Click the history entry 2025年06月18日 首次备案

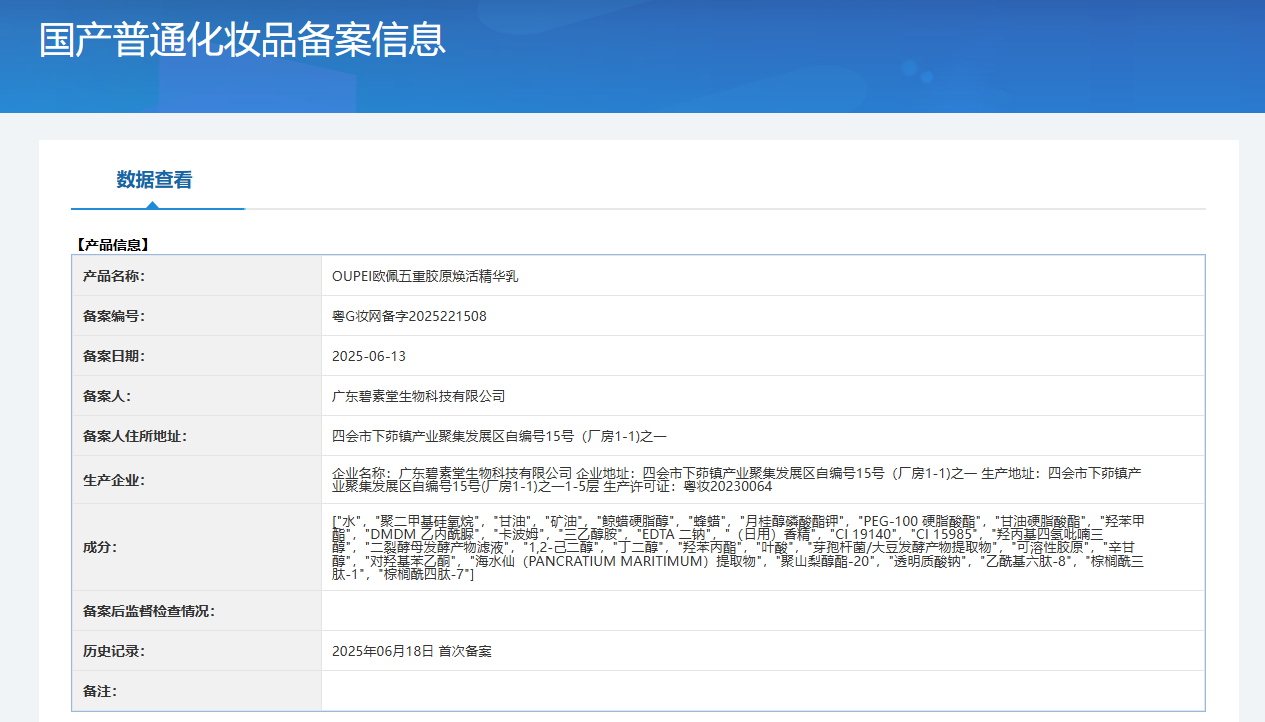tap(411, 651)
